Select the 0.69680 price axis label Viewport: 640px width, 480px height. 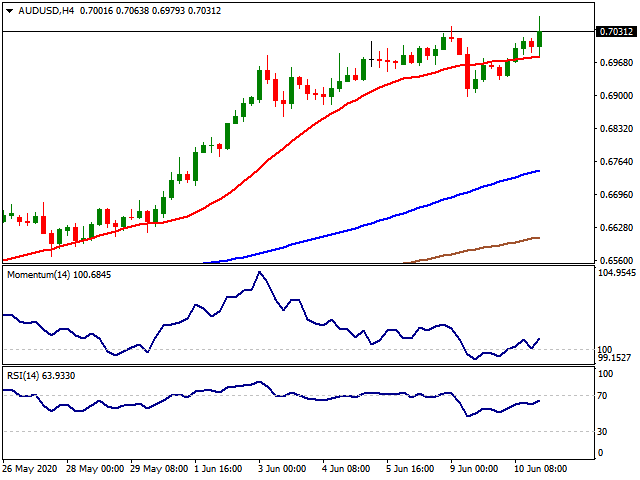616,62
